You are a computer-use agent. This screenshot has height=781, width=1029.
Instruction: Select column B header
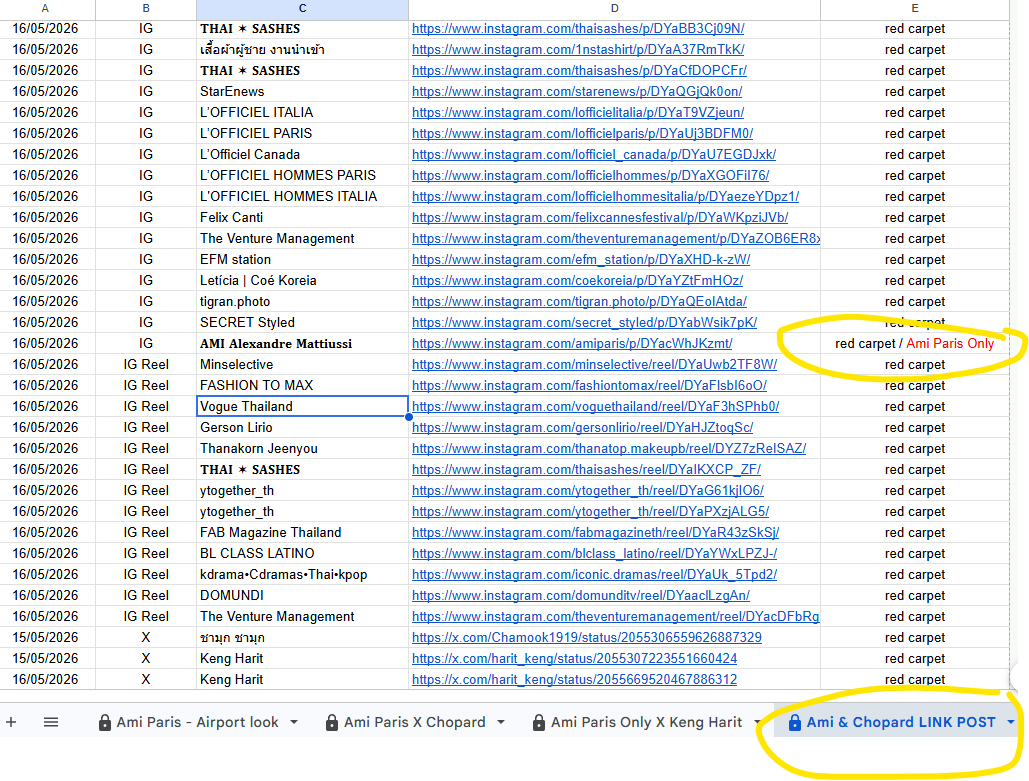(x=146, y=9)
